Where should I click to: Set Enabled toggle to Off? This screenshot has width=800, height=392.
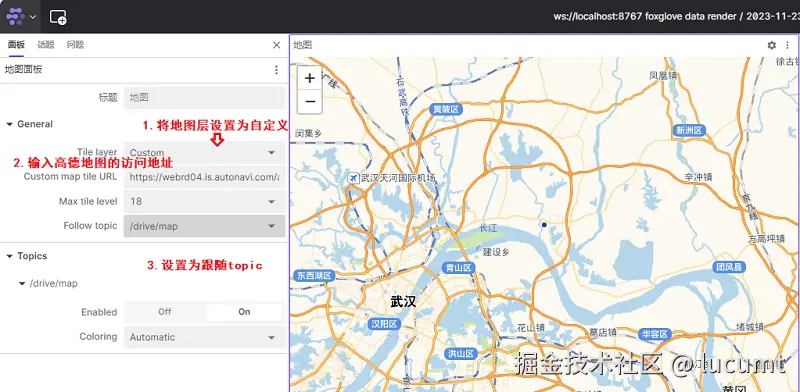(x=164, y=312)
